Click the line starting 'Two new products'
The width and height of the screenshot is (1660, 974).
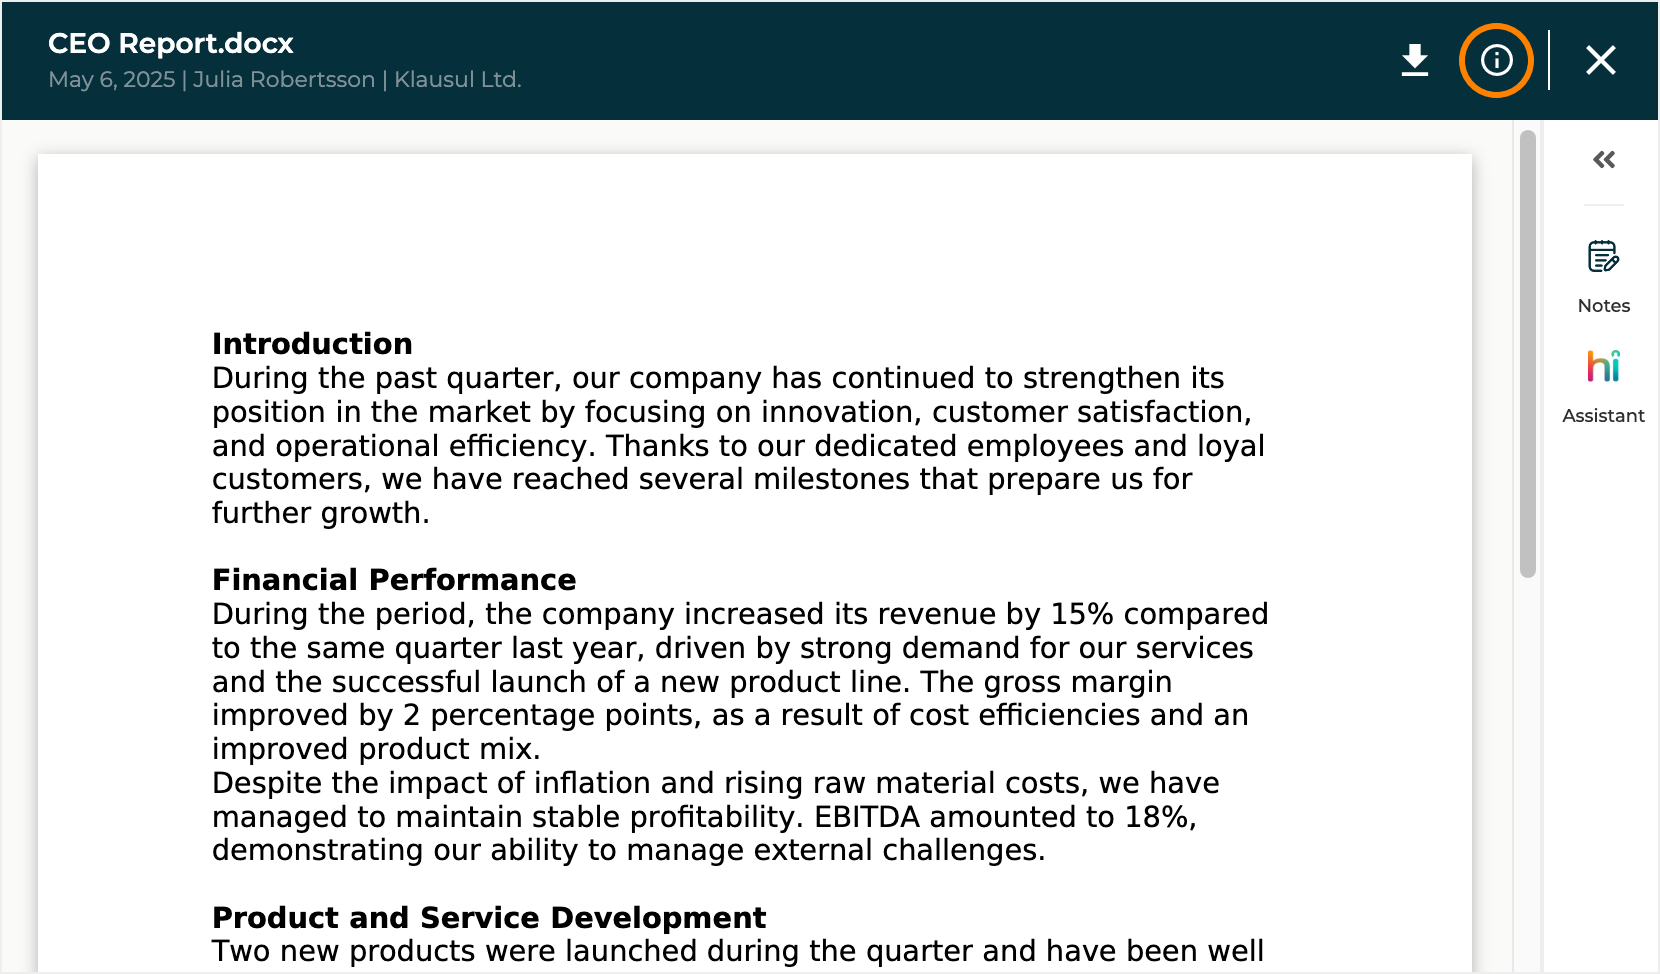[737, 951]
